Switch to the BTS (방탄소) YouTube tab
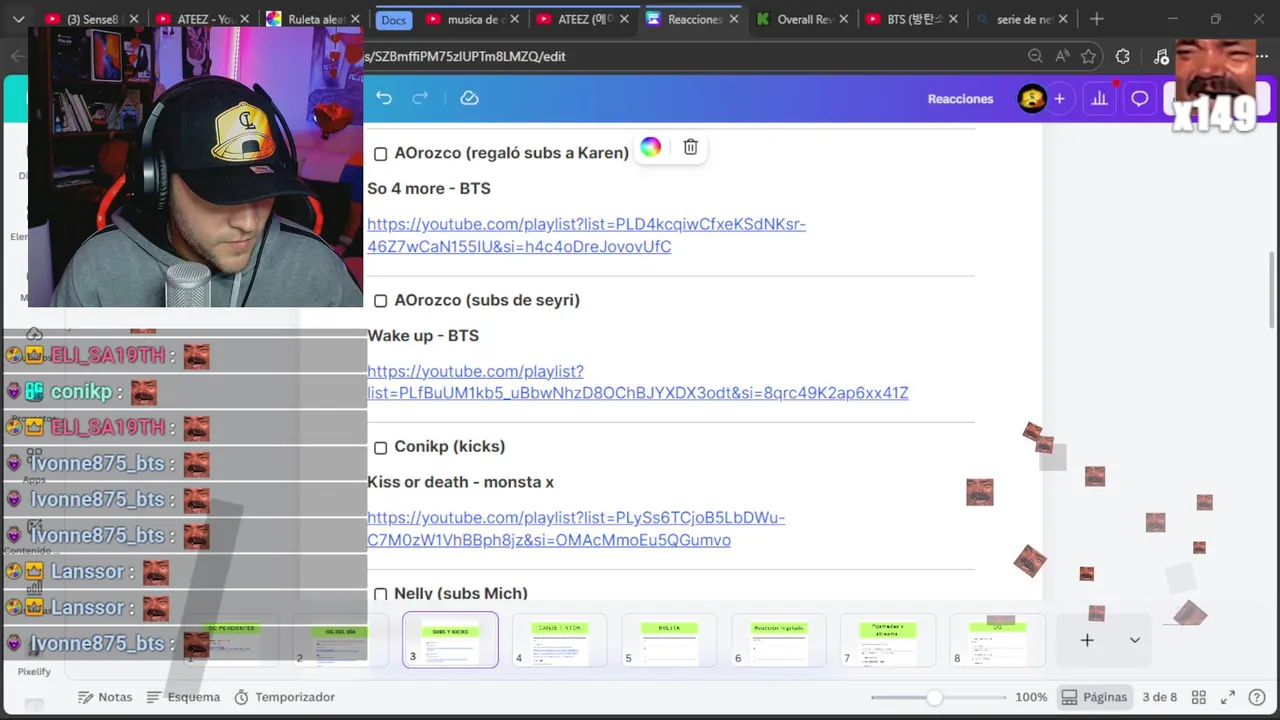This screenshot has height=720, width=1280. click(x=911, y=19)
